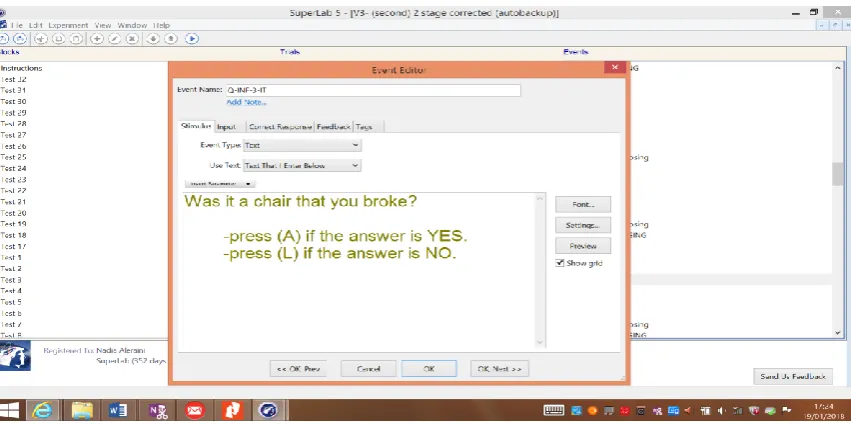The height and width of the screenshot is (424, 851).
Task: Click the Add (plus) toolbar icon
Action: click(x=97, y=39)
